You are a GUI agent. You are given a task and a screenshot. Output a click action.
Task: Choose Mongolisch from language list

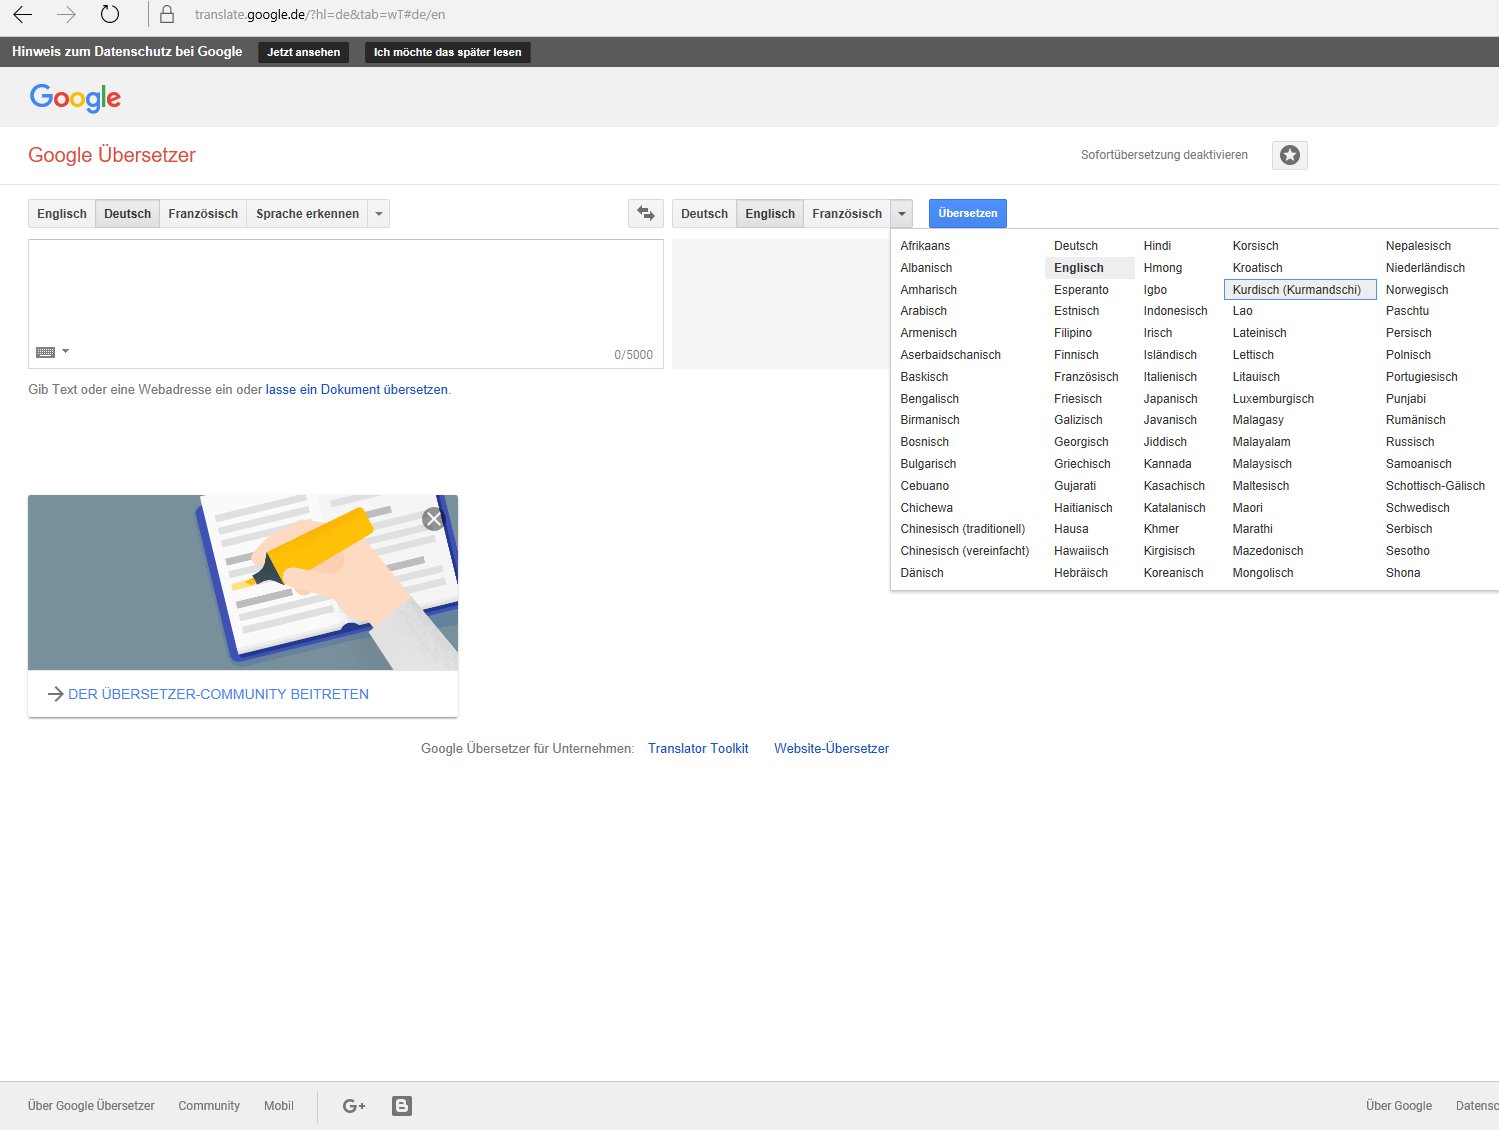(x=1262, y=573)
